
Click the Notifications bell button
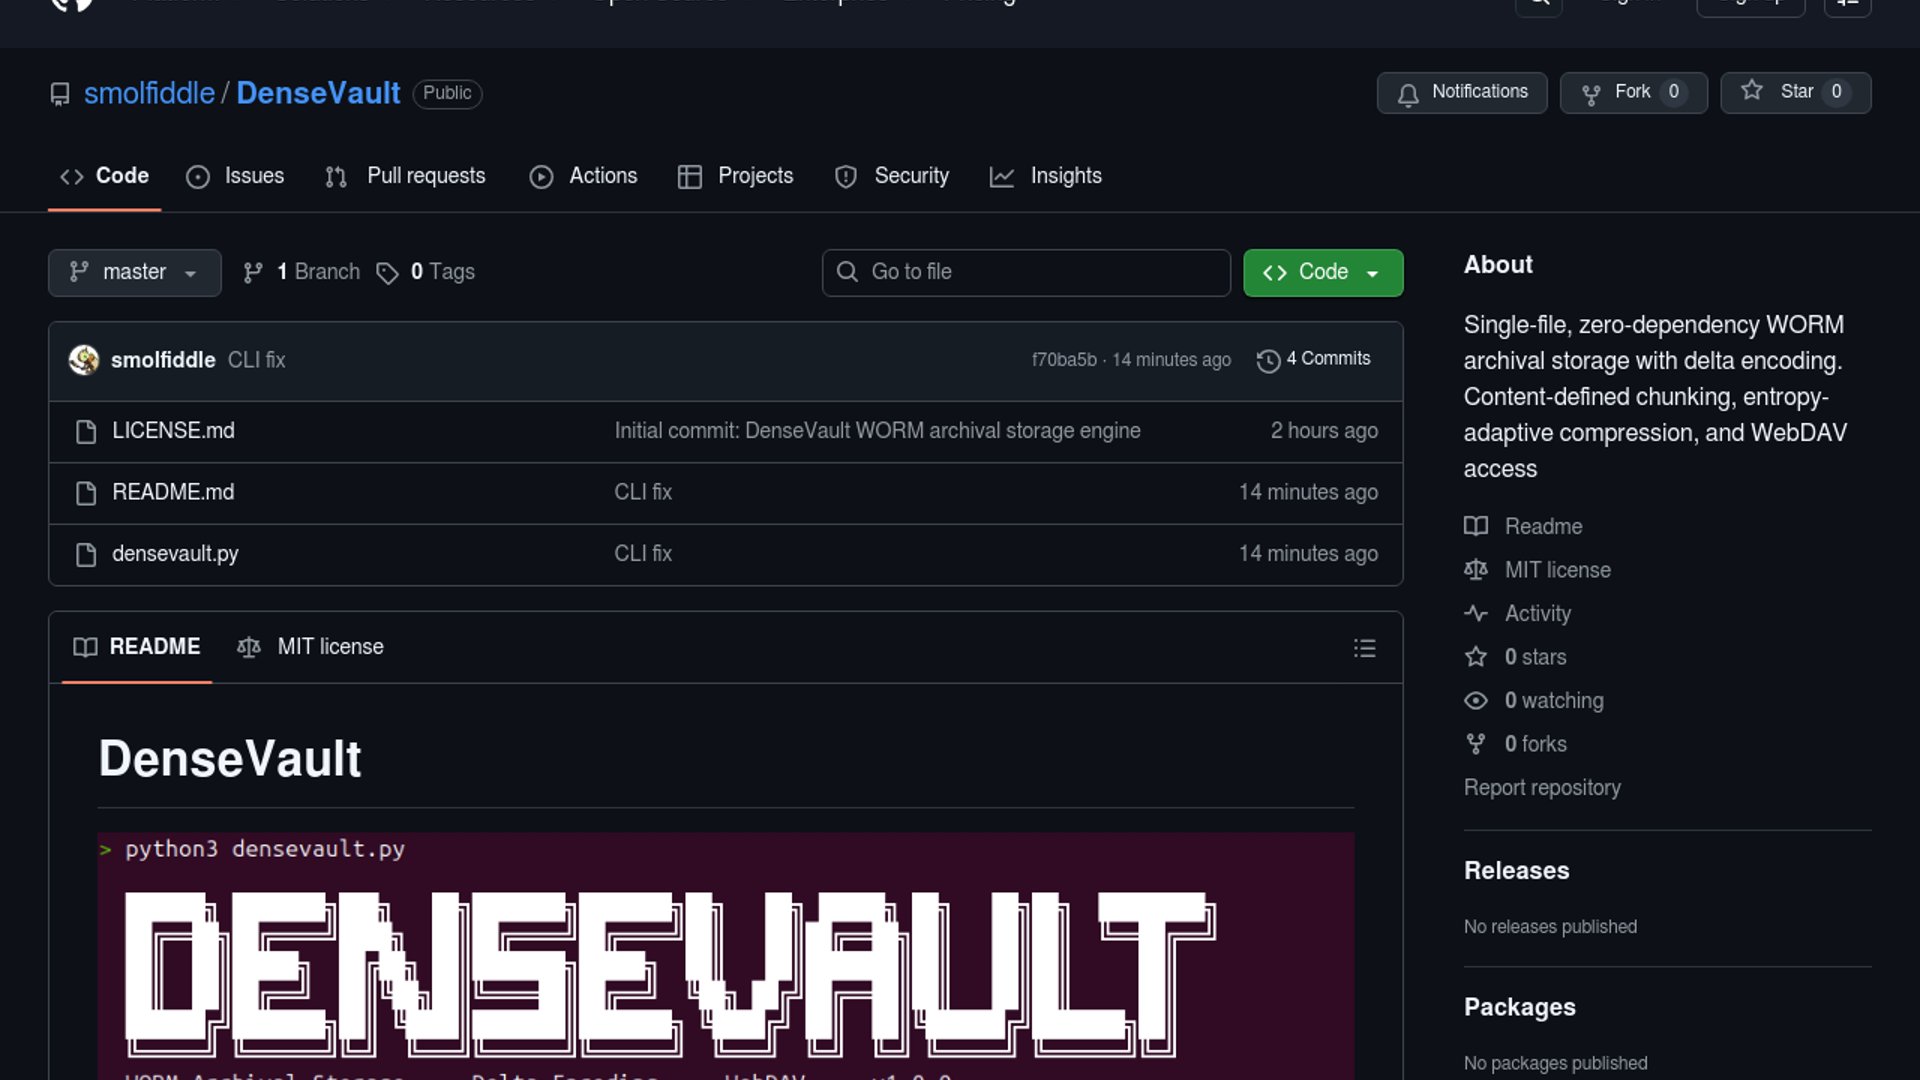1461,93
